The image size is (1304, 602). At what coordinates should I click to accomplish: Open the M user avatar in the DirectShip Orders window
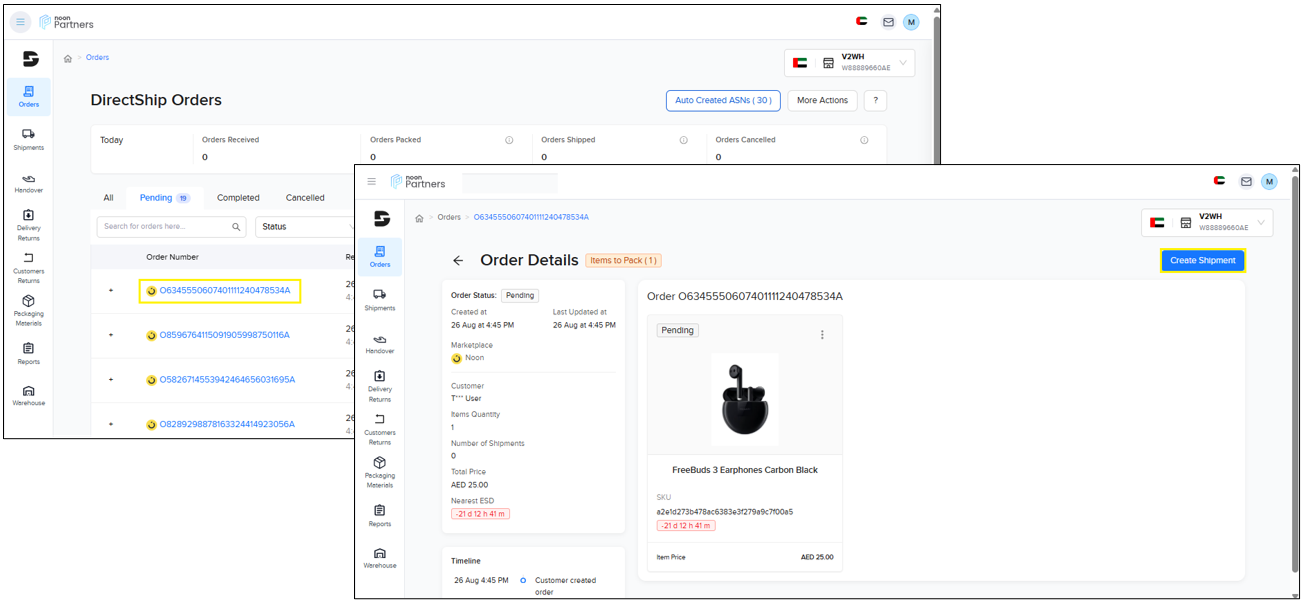(911, 22)
